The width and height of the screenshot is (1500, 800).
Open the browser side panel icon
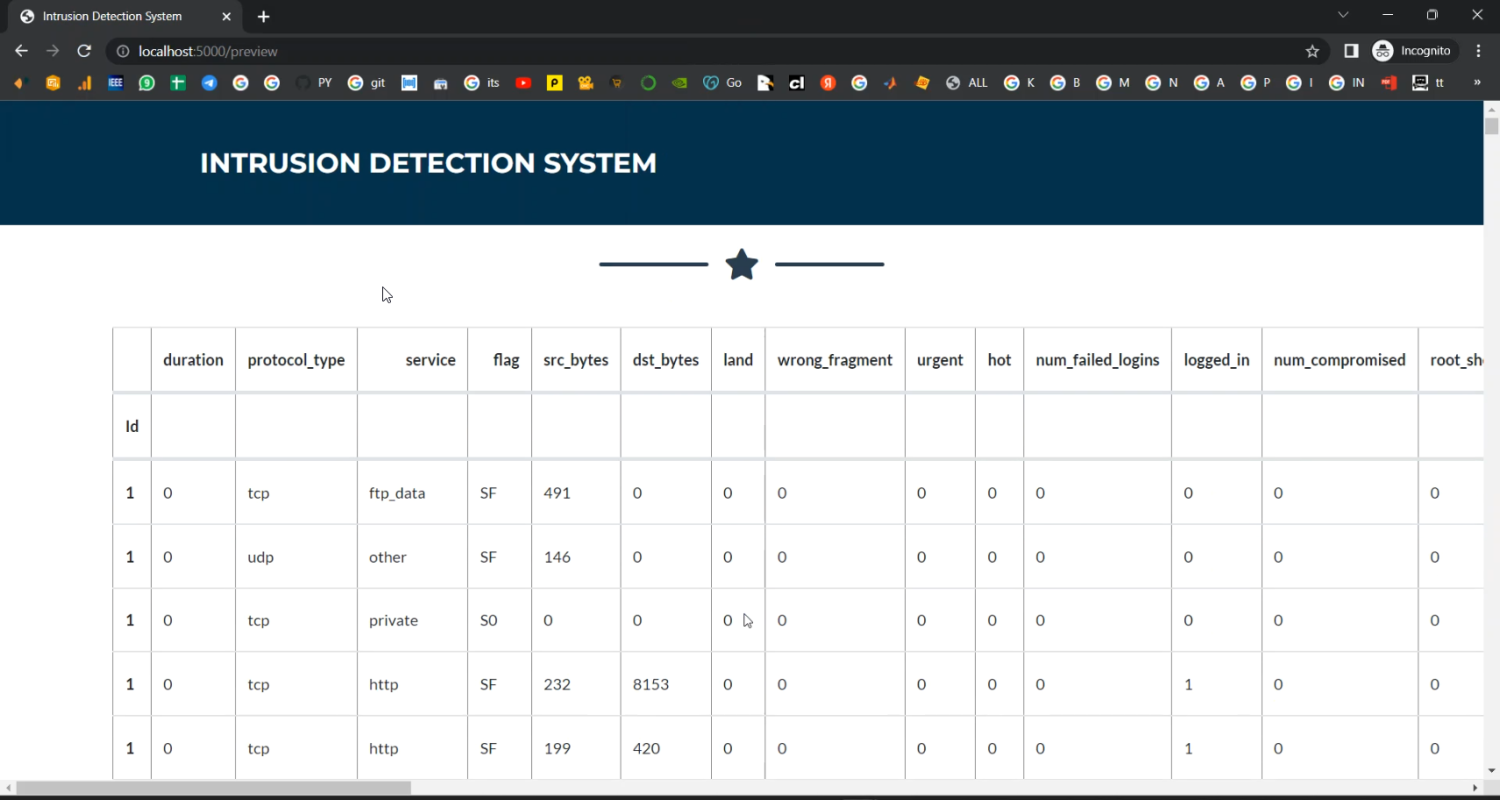point(1351,50)
